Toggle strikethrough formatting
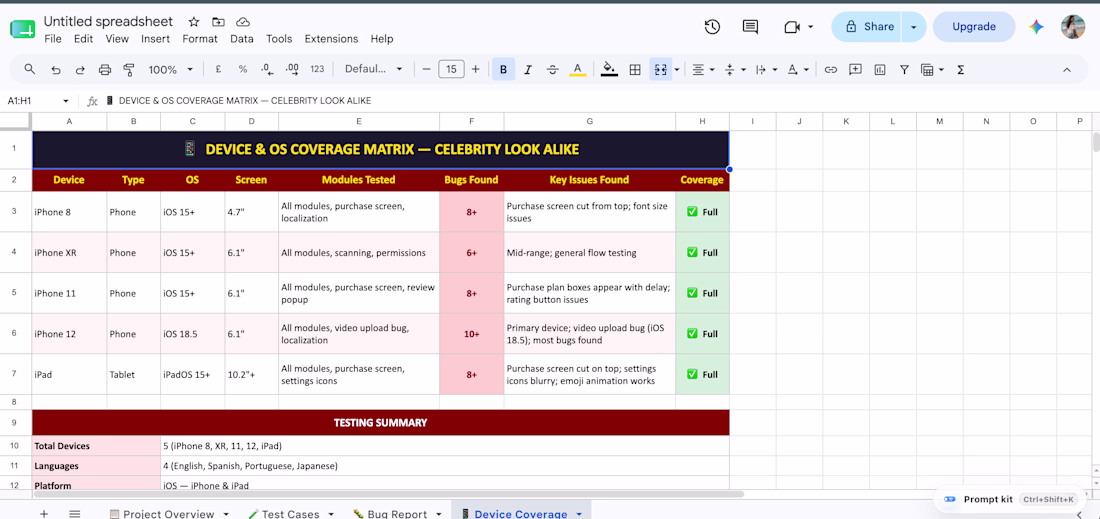 [552, 69]
